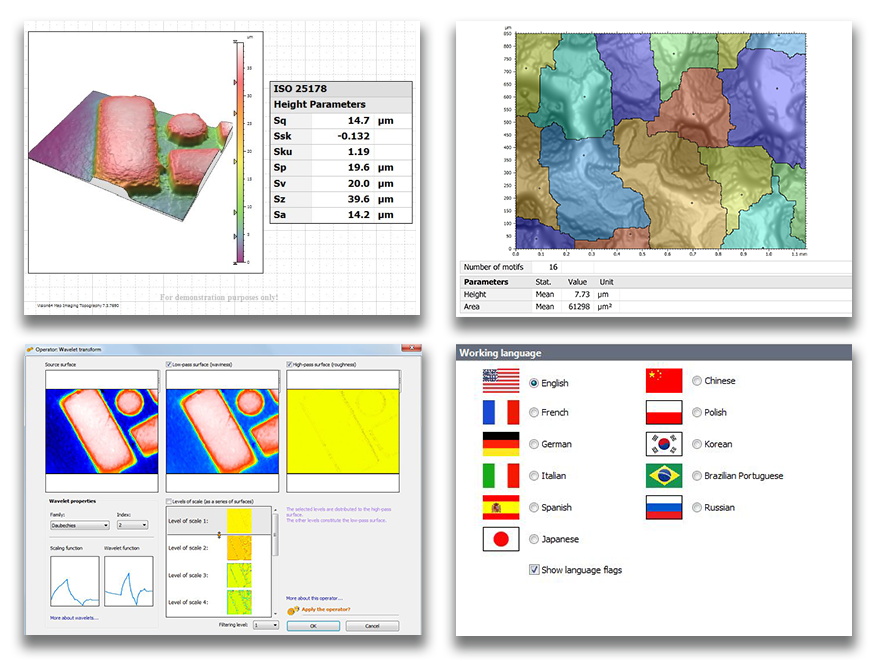Select Level of scale 3 entry
Image resolution: width=876 pixels, height=660 pixels.
pyautogui.click(x=215, y=575)
